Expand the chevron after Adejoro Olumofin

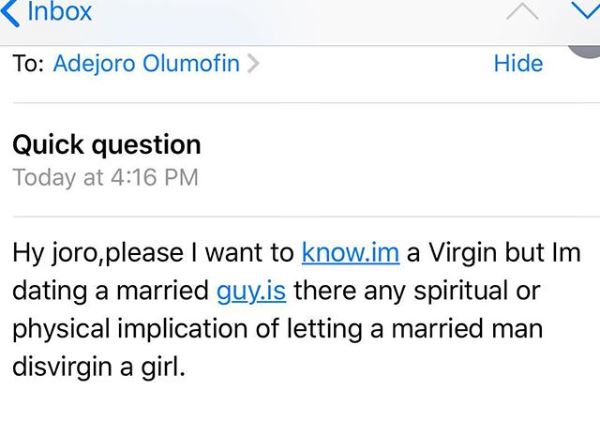click(x=253, y=65)
